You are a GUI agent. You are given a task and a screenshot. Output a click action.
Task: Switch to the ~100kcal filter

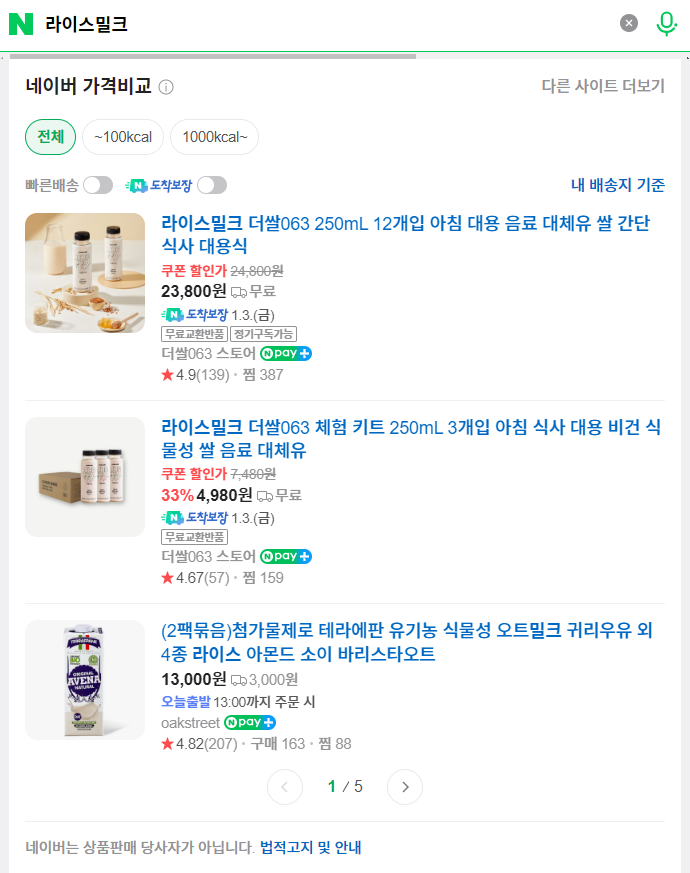pos(122,136)
